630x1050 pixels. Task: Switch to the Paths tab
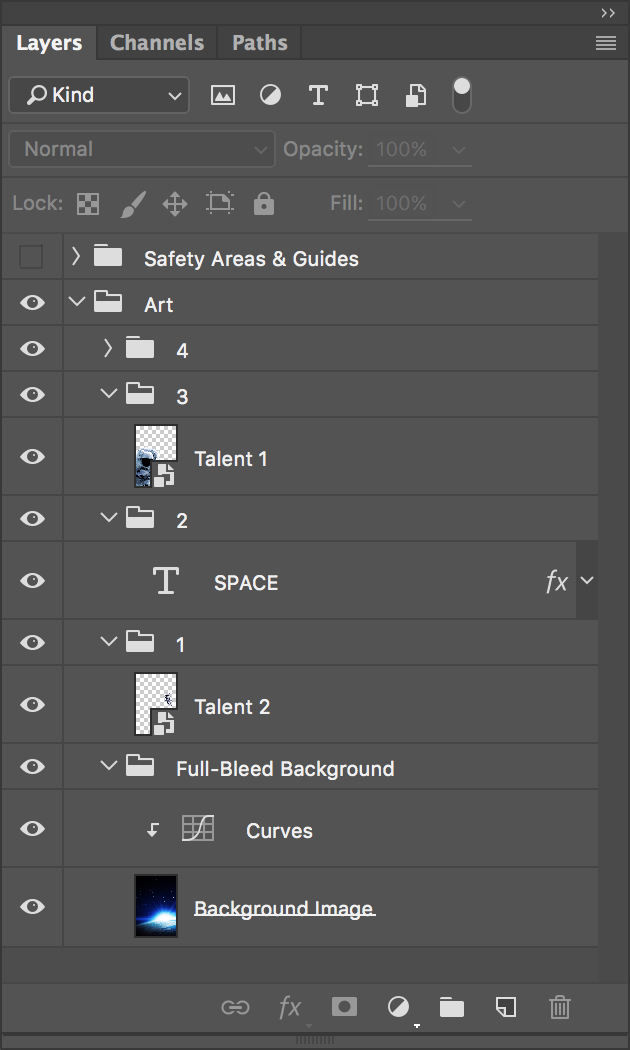tap(260, 43)
